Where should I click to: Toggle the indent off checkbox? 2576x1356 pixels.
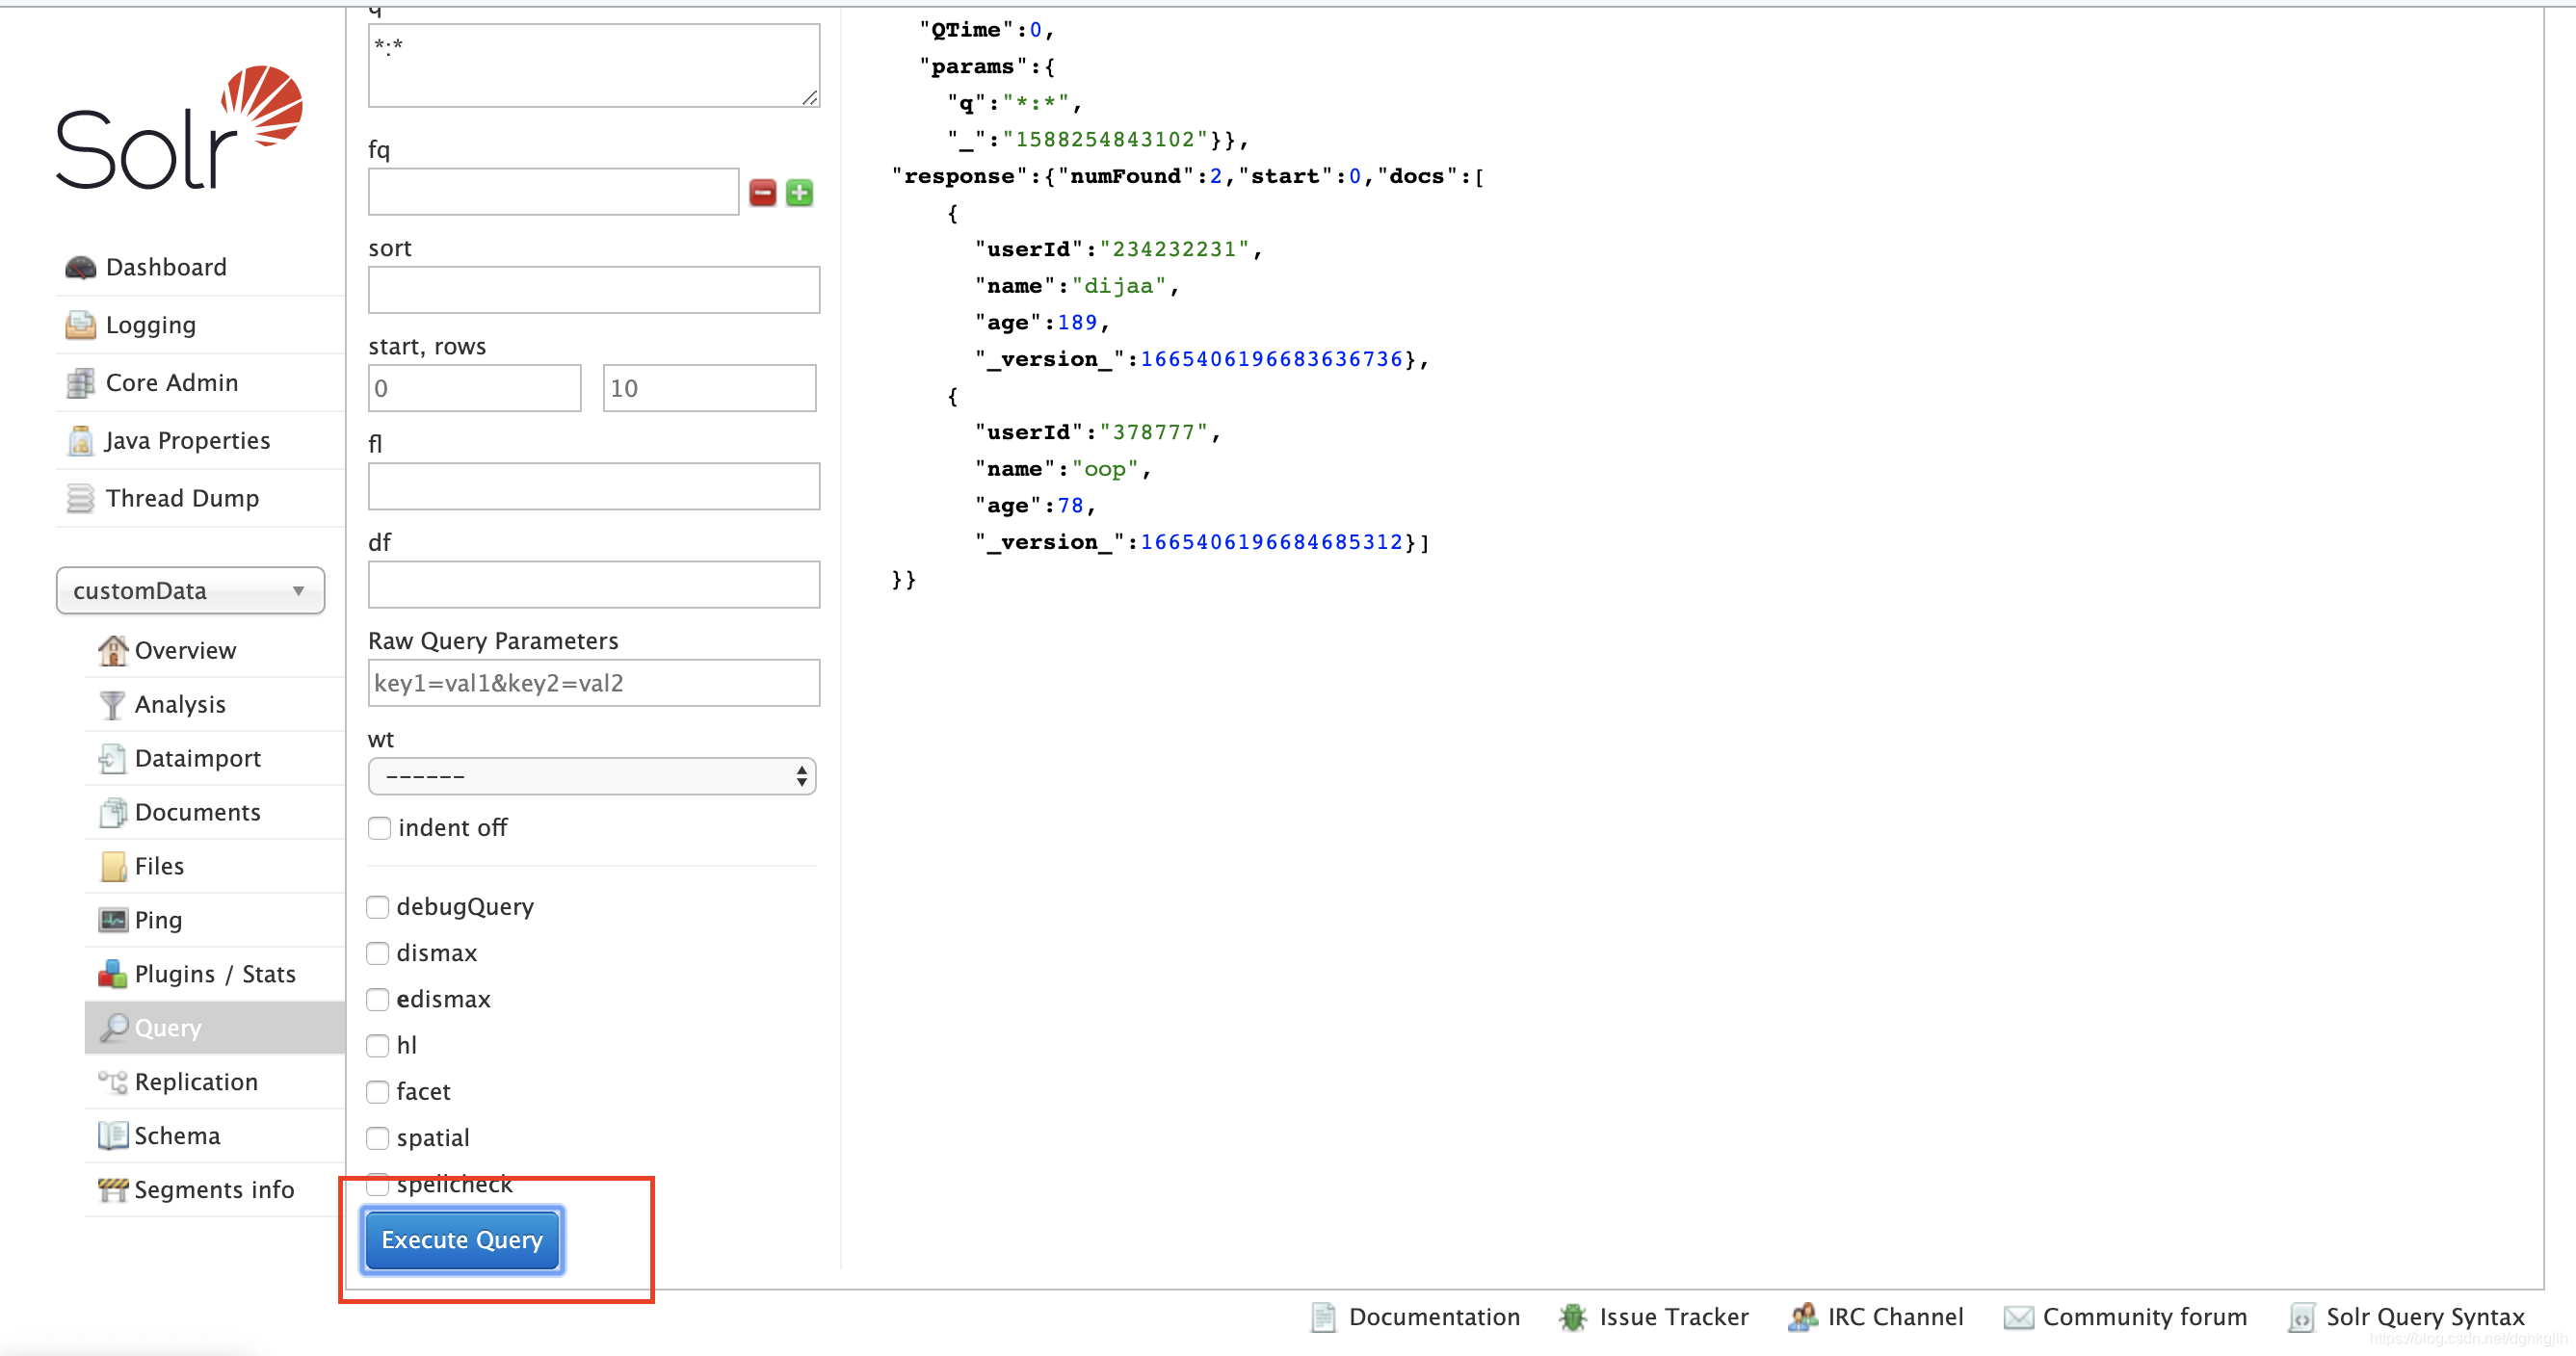point(380,829)
